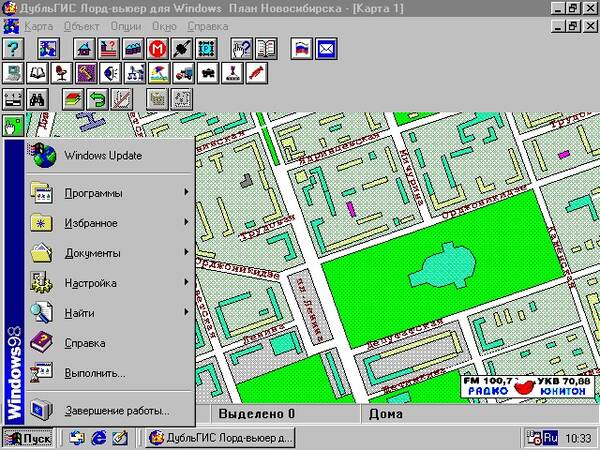The height and width of the screenshot is (450, 600).
Task: Select the map layers icon
Action: tap(73, 99)
